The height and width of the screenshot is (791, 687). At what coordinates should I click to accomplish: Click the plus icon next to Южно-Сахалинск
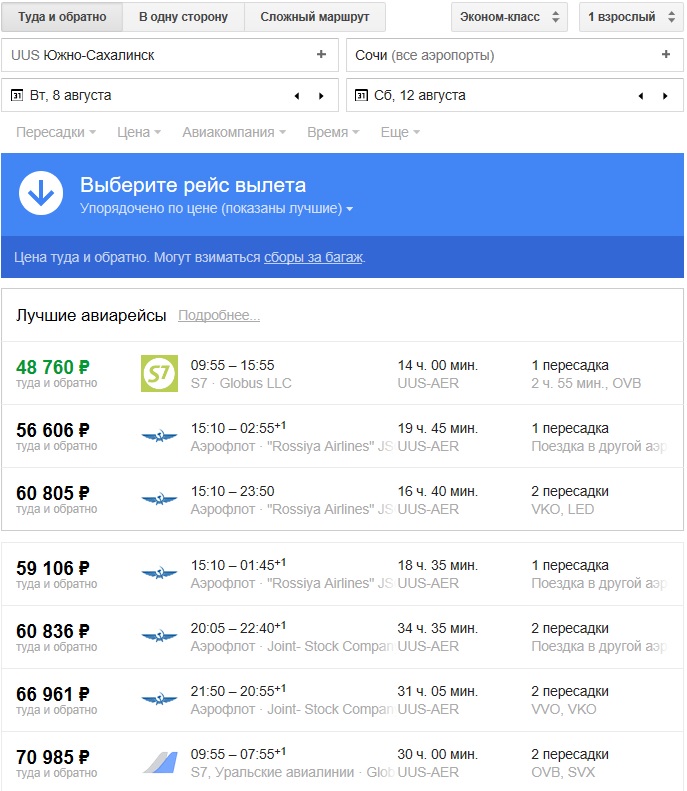click(x=321, y=54)
